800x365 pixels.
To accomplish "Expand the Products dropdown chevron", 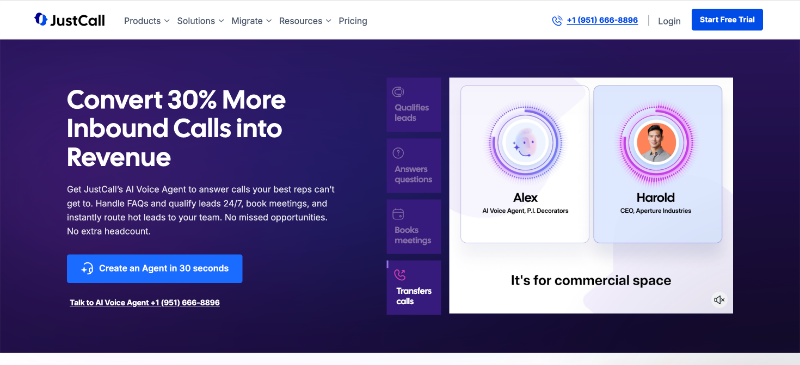I will [166, 21].
